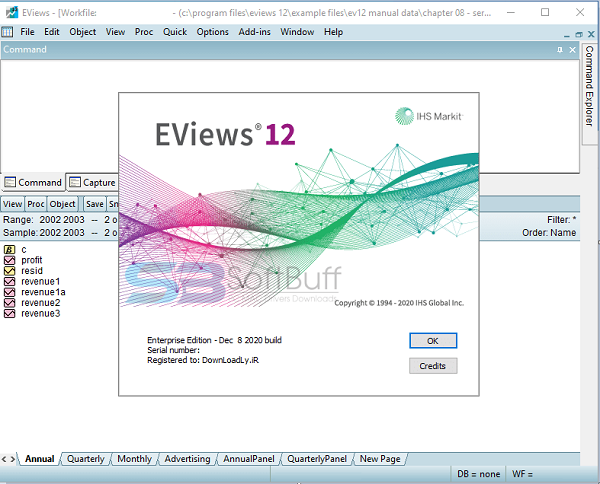Click the Order: Name label
This screenshot has width=600, height=484.
pyautogui.click(x=549, y=233)
